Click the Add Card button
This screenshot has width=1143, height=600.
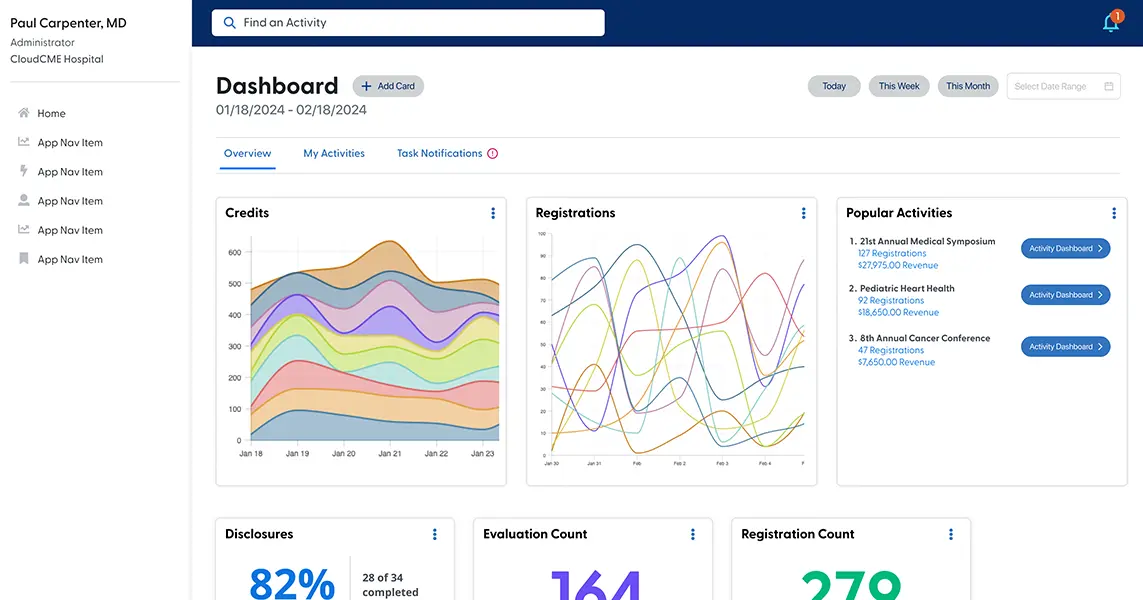[388, 87]
